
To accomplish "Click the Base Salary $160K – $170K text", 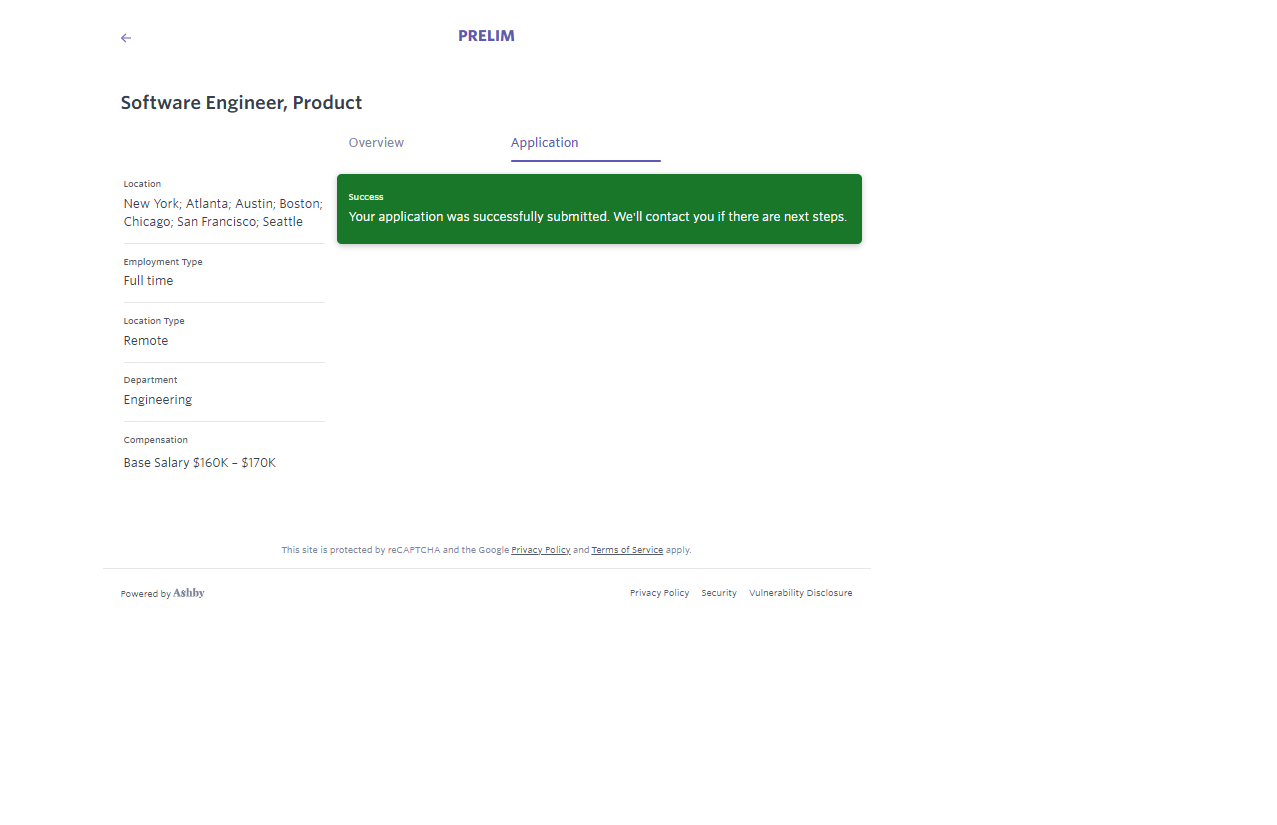I will (200, 463).
